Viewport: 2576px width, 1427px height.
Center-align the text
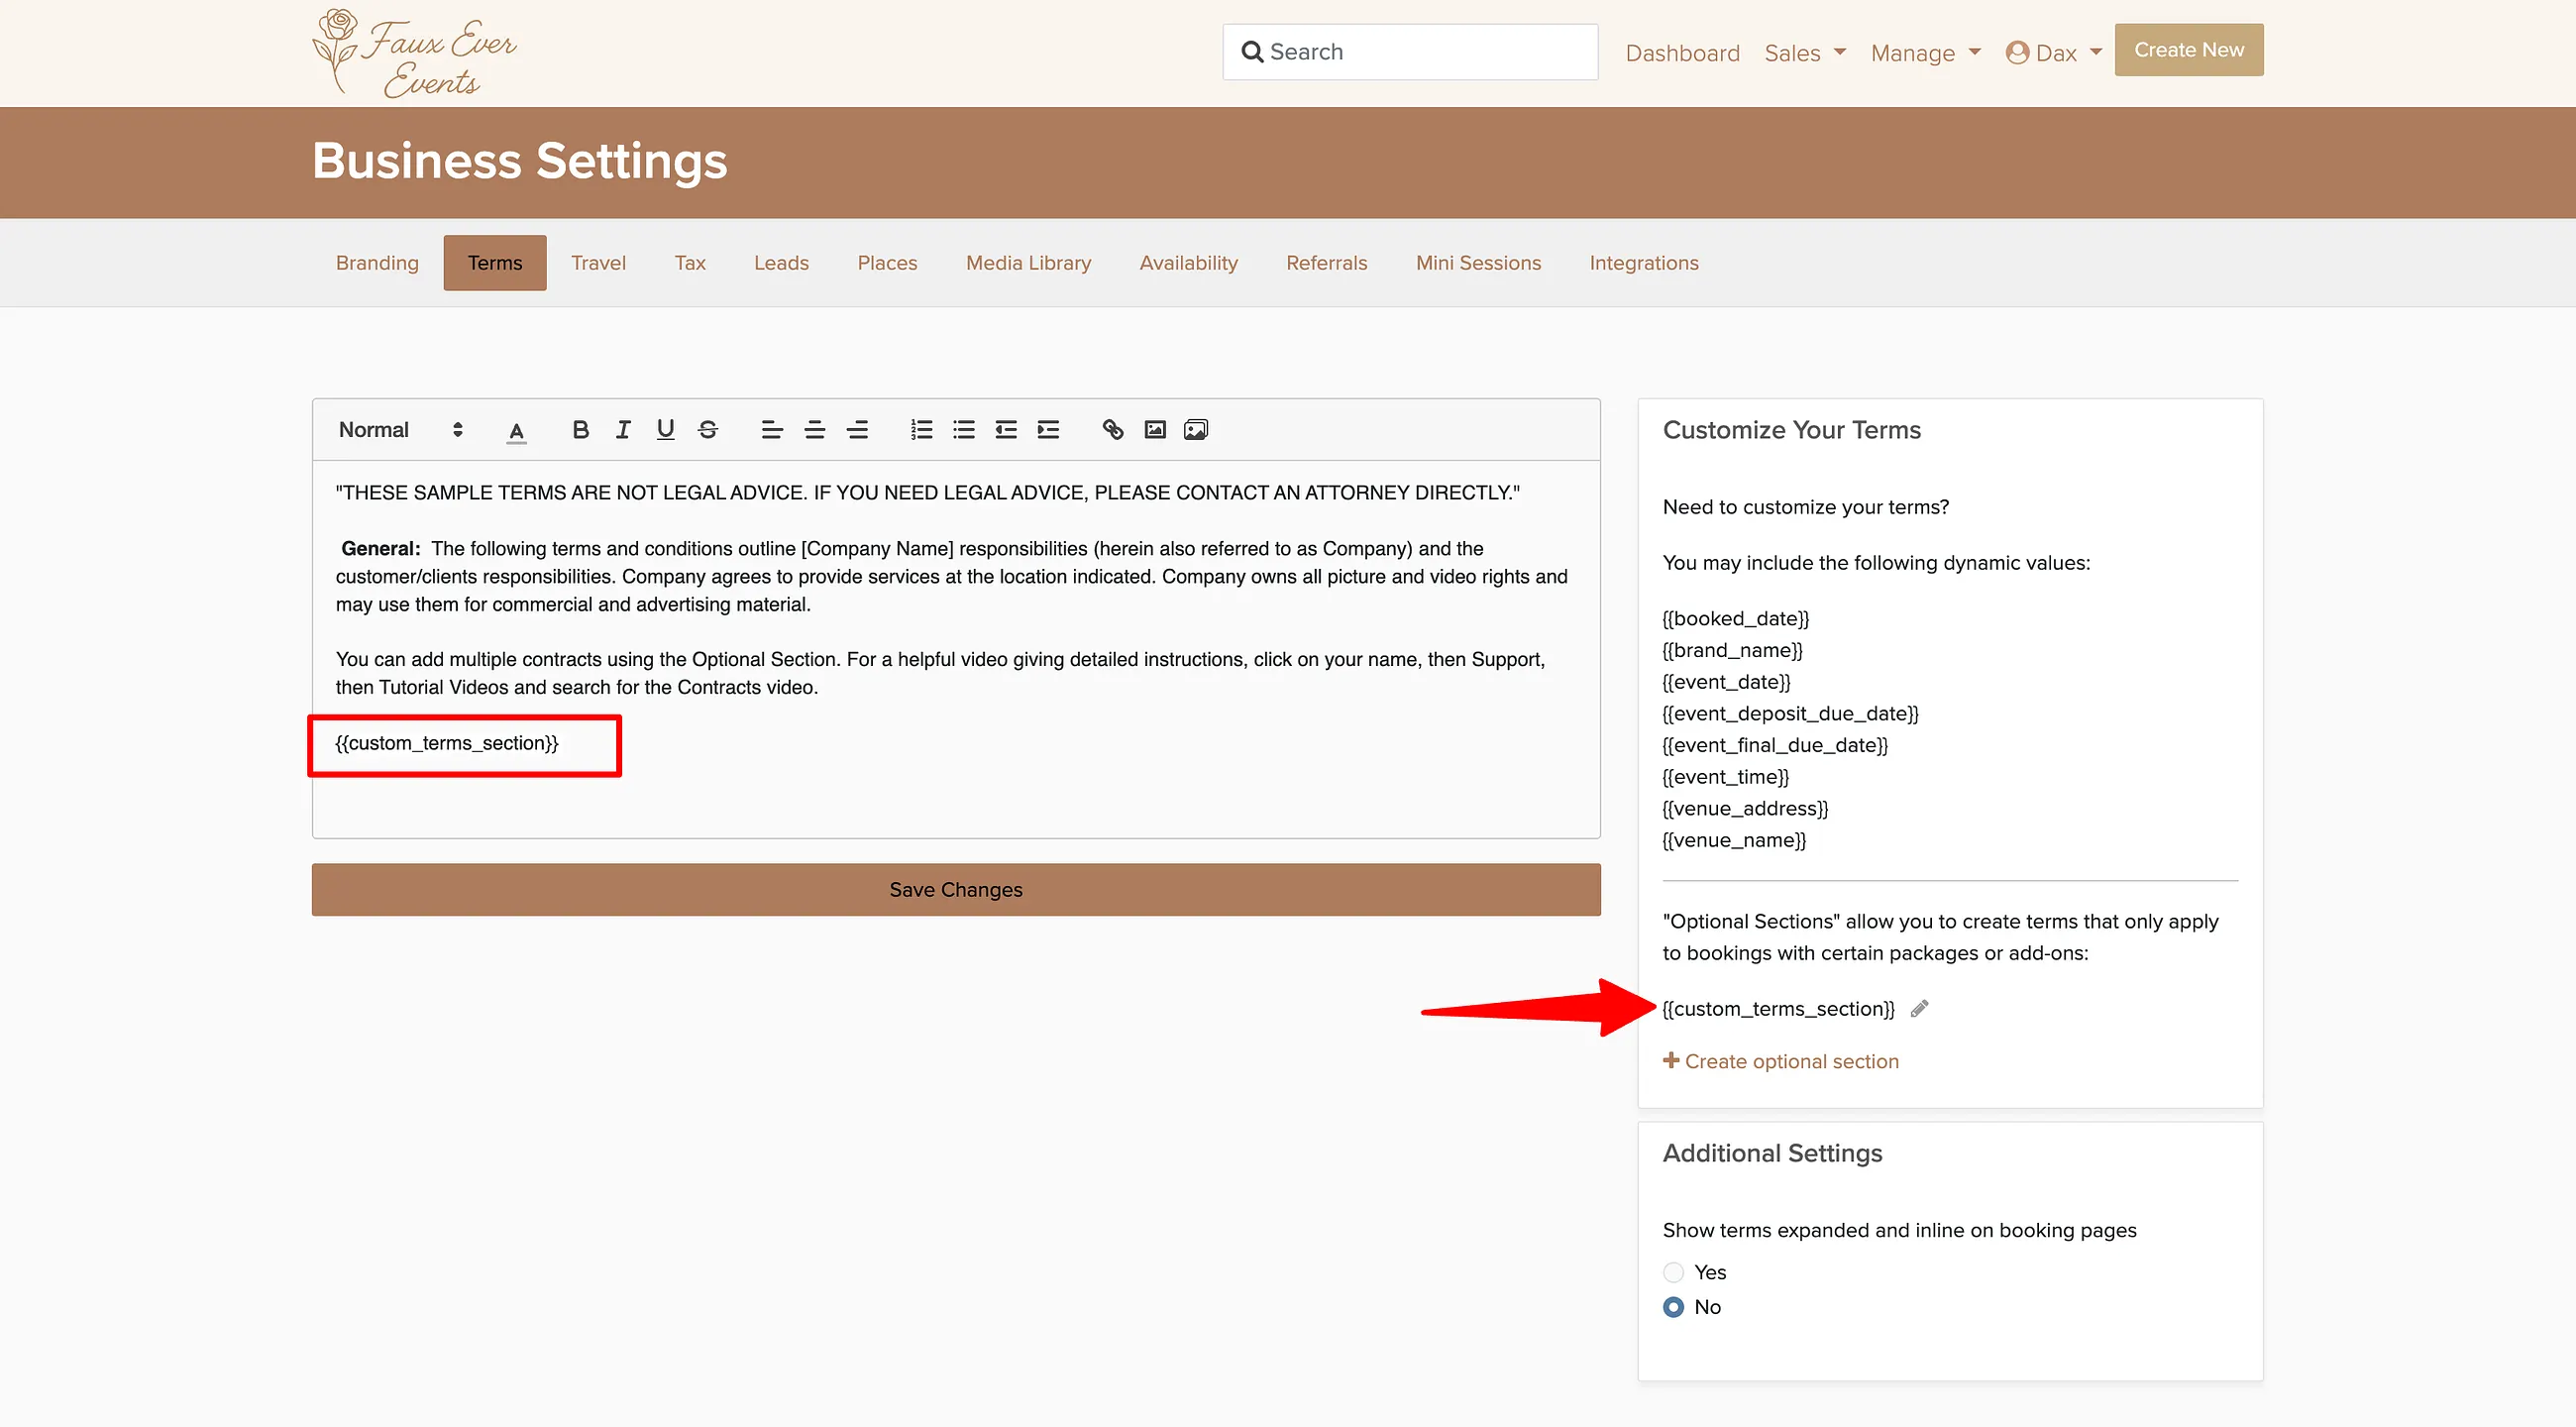[815, 430]
